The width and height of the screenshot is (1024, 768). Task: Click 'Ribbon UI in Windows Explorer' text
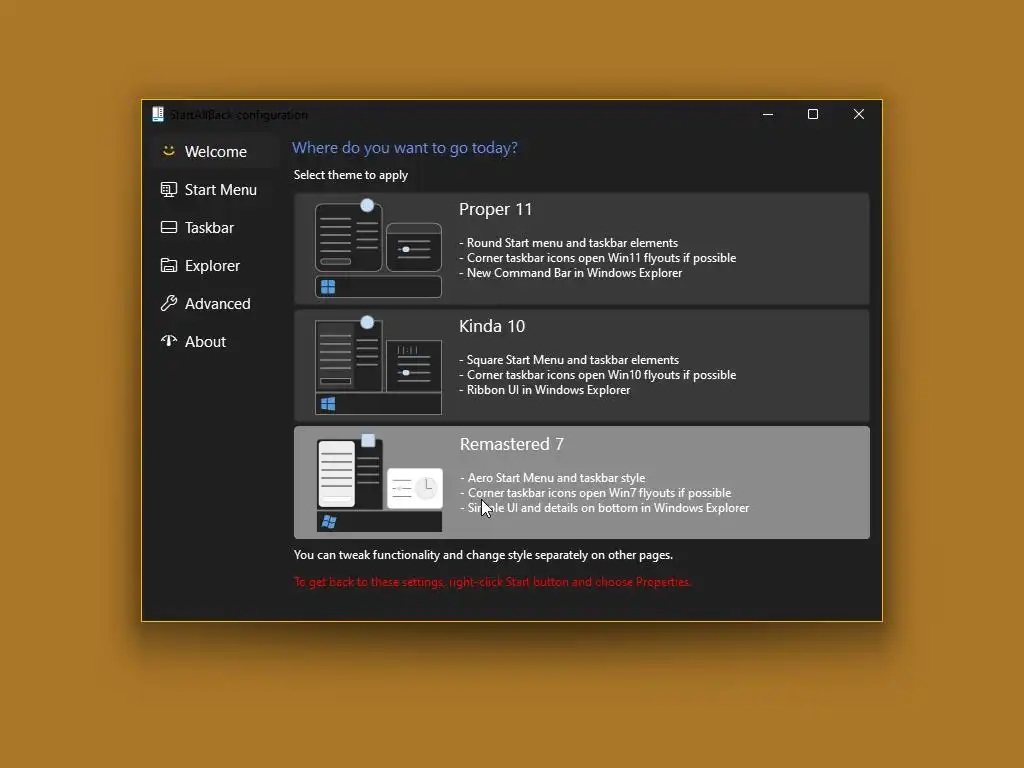click(x=548, y=390)
